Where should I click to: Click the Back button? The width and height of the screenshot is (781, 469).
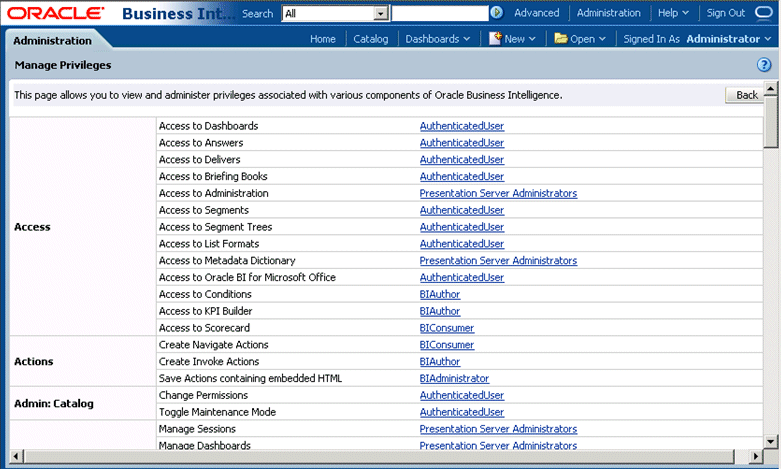(747, 95)
